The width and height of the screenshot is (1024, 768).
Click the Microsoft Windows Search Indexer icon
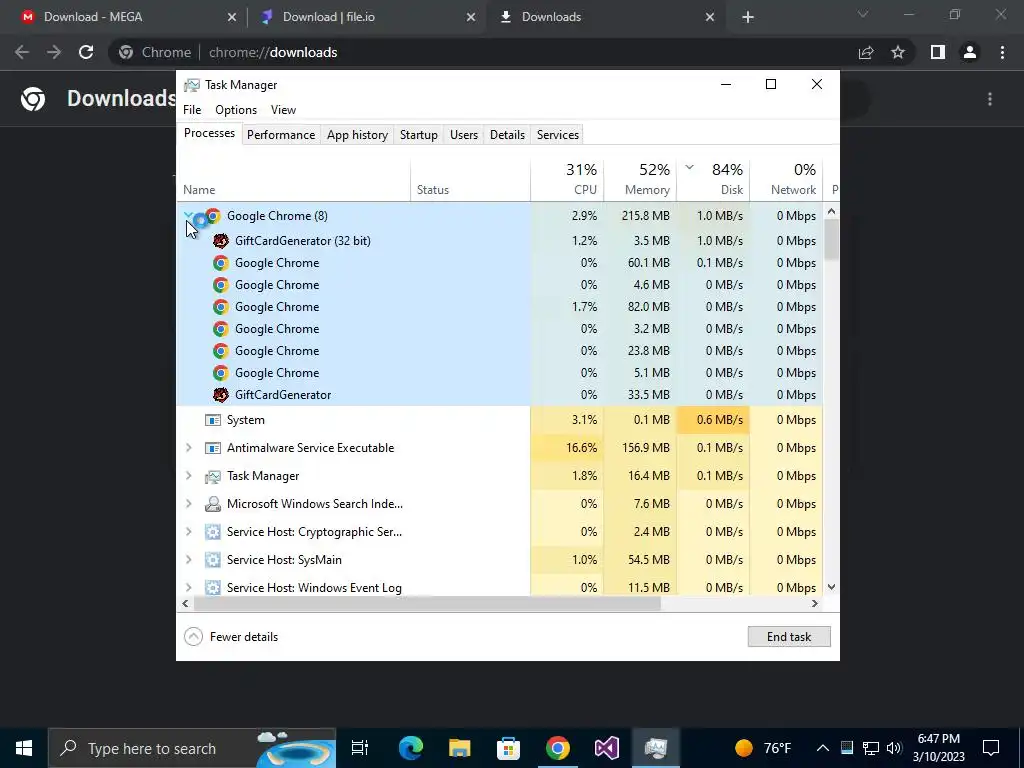(213, 504)
